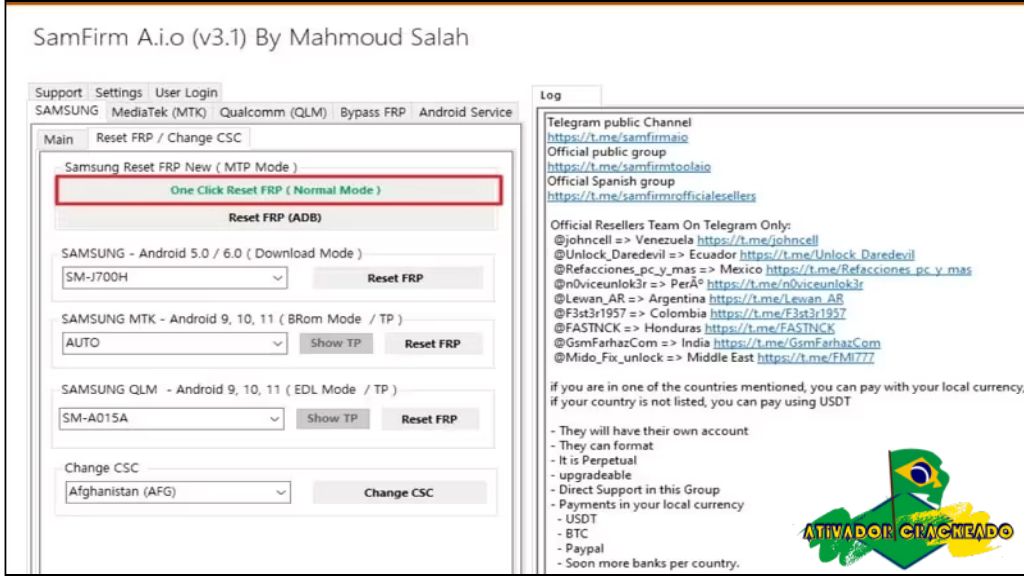Switch to the SAMSUNG tab
The image size is (1024, 576).
tap(67, 110)
